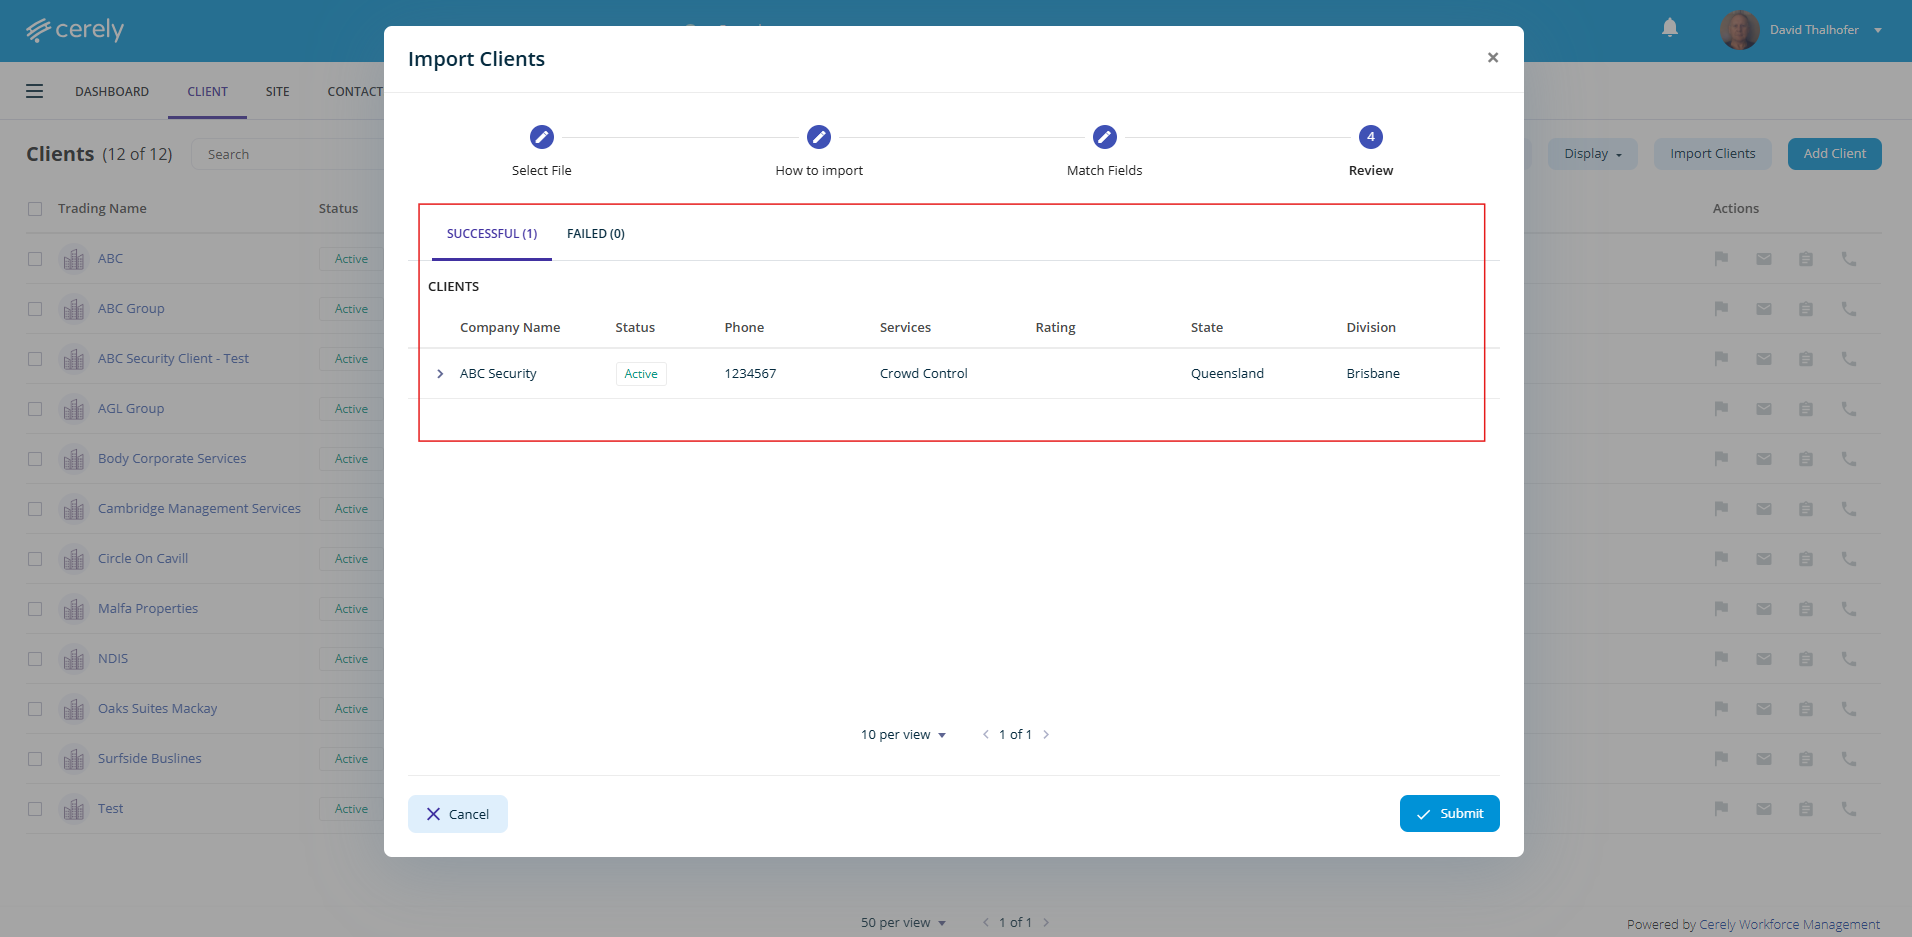The height and width of the screenshot is (937, 1912).
Task: Open the 10 per view dropdown
Action: coord(903,734)
